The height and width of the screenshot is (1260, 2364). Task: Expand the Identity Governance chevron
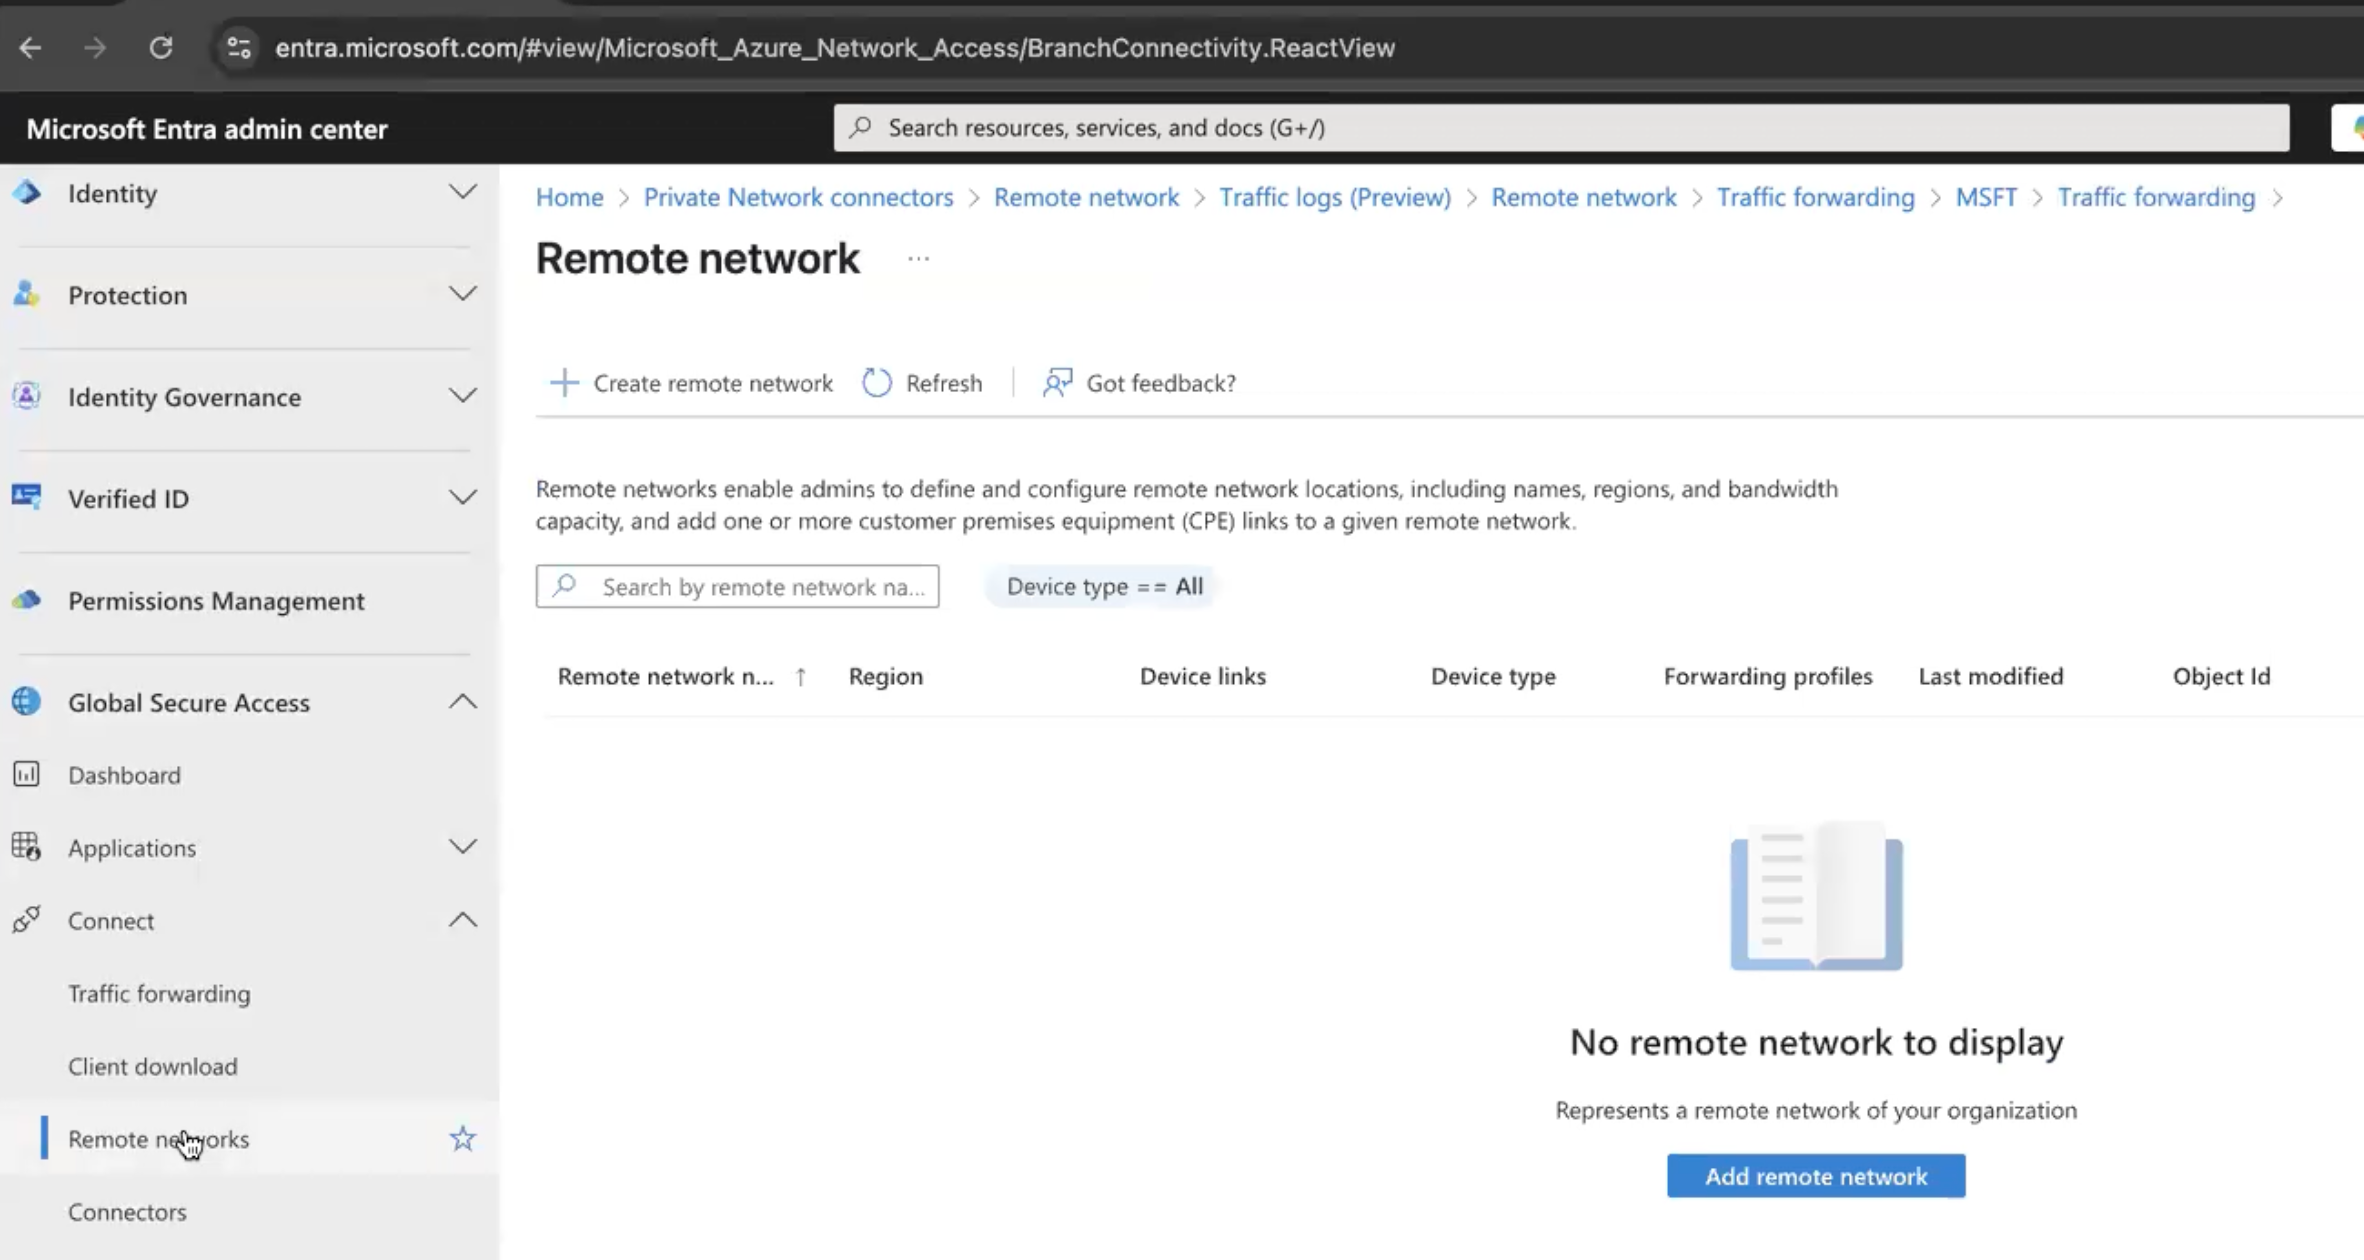tap(462, 395)
